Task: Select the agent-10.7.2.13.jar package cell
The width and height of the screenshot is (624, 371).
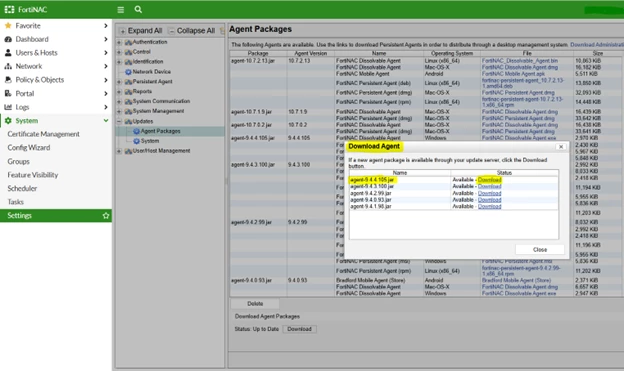Action: (x=253, y=61)
